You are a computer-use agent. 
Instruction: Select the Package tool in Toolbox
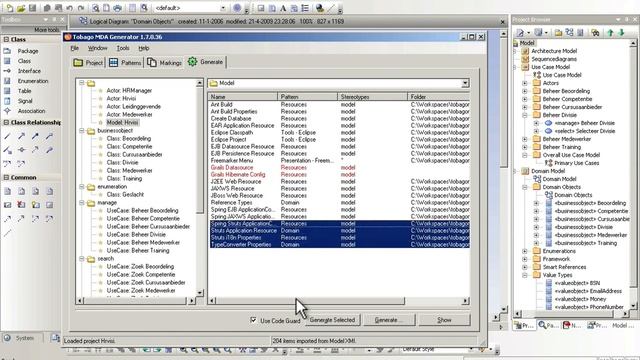pos(28,51)
